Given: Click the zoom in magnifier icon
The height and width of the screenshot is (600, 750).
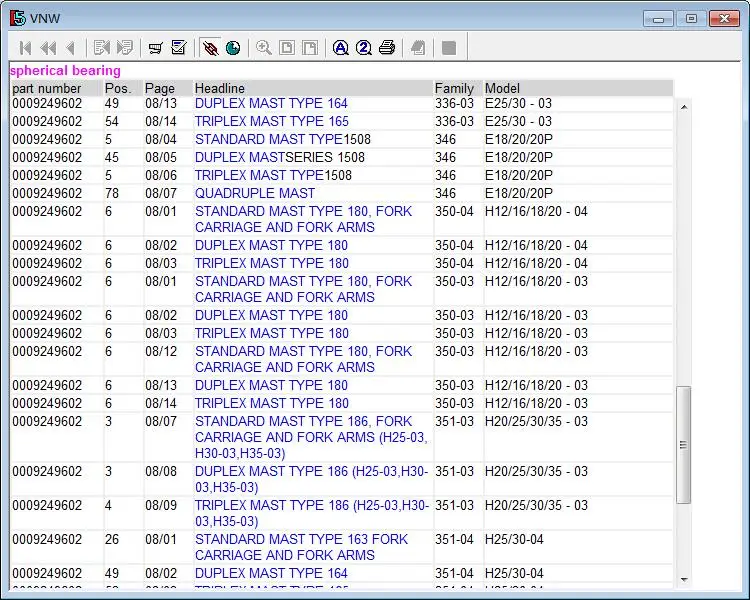Looking at the screenshot, I should click(x=264, y=48).
